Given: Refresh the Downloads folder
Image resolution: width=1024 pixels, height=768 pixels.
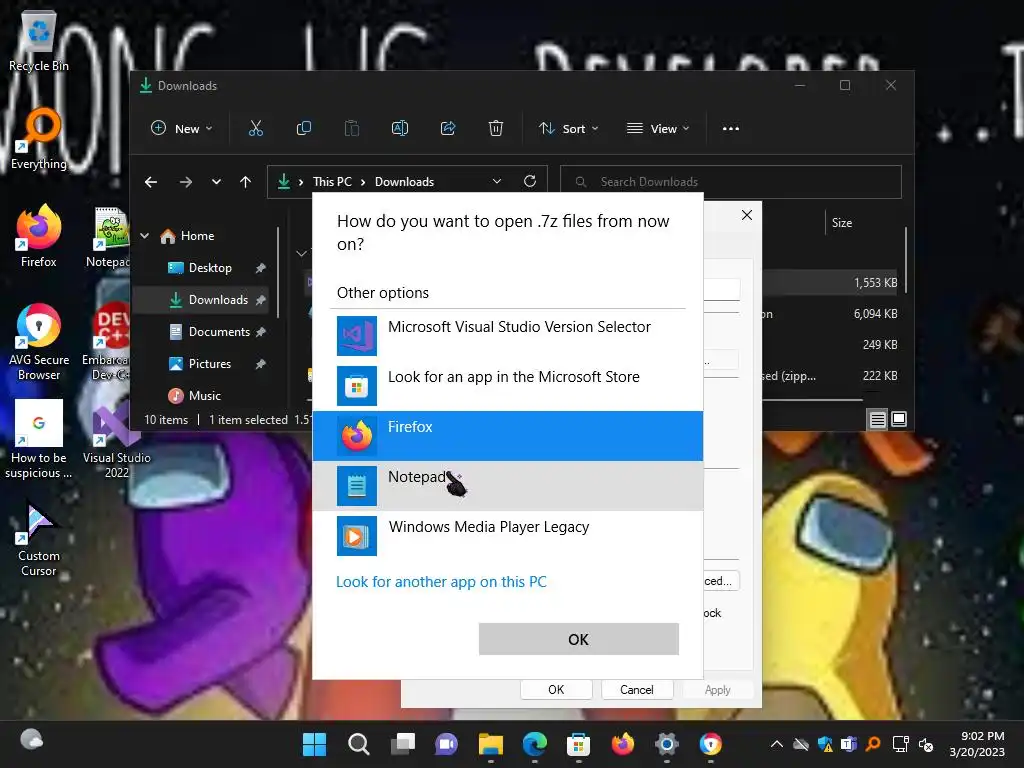Looking at the screenshot, I should (530, 181).
